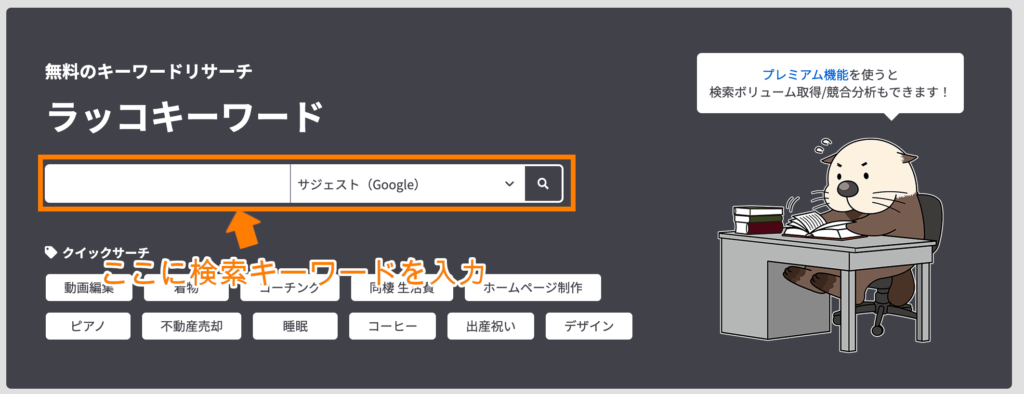Open the プレミアム機能 link
The height and width of the screenshot is (394, 1024).
tap(794, 74)
